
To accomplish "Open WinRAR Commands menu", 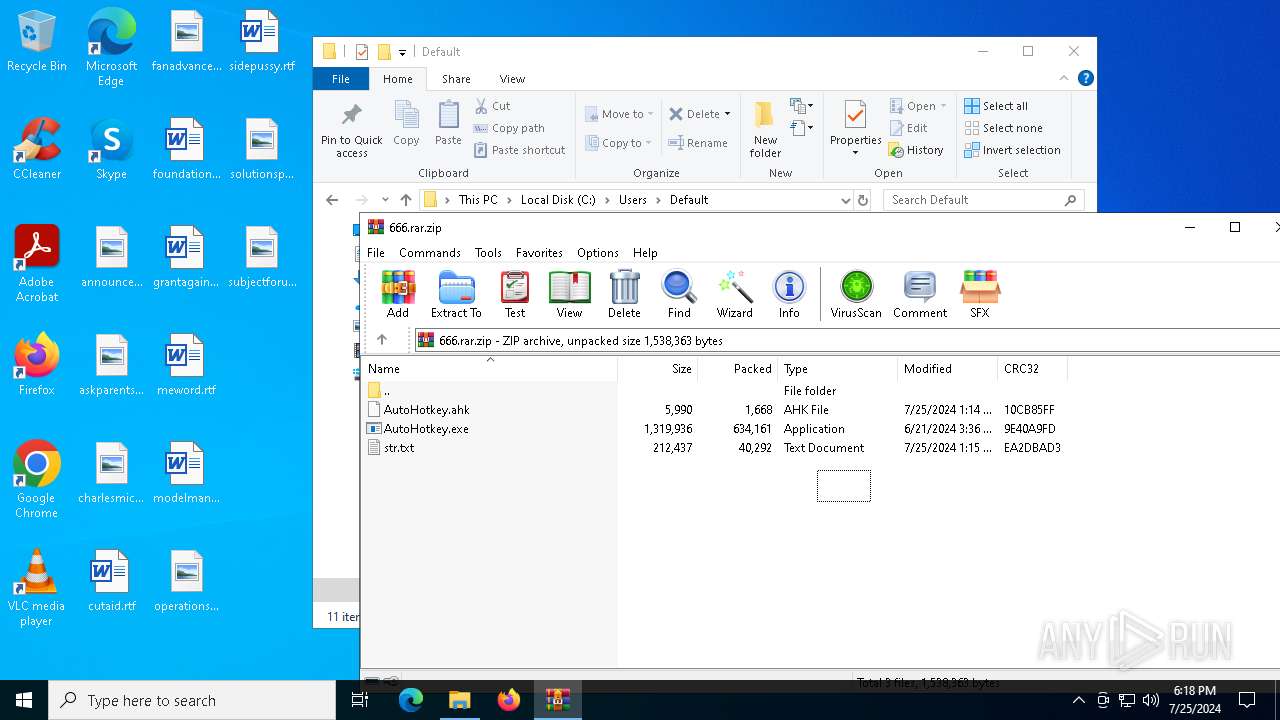I will tap(430, 253).
